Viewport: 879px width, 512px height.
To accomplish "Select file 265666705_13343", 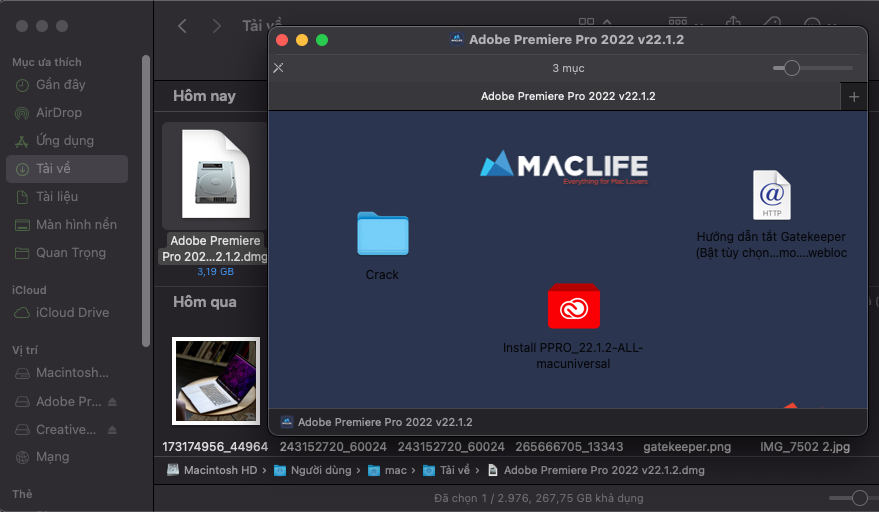I will [569, 447].
